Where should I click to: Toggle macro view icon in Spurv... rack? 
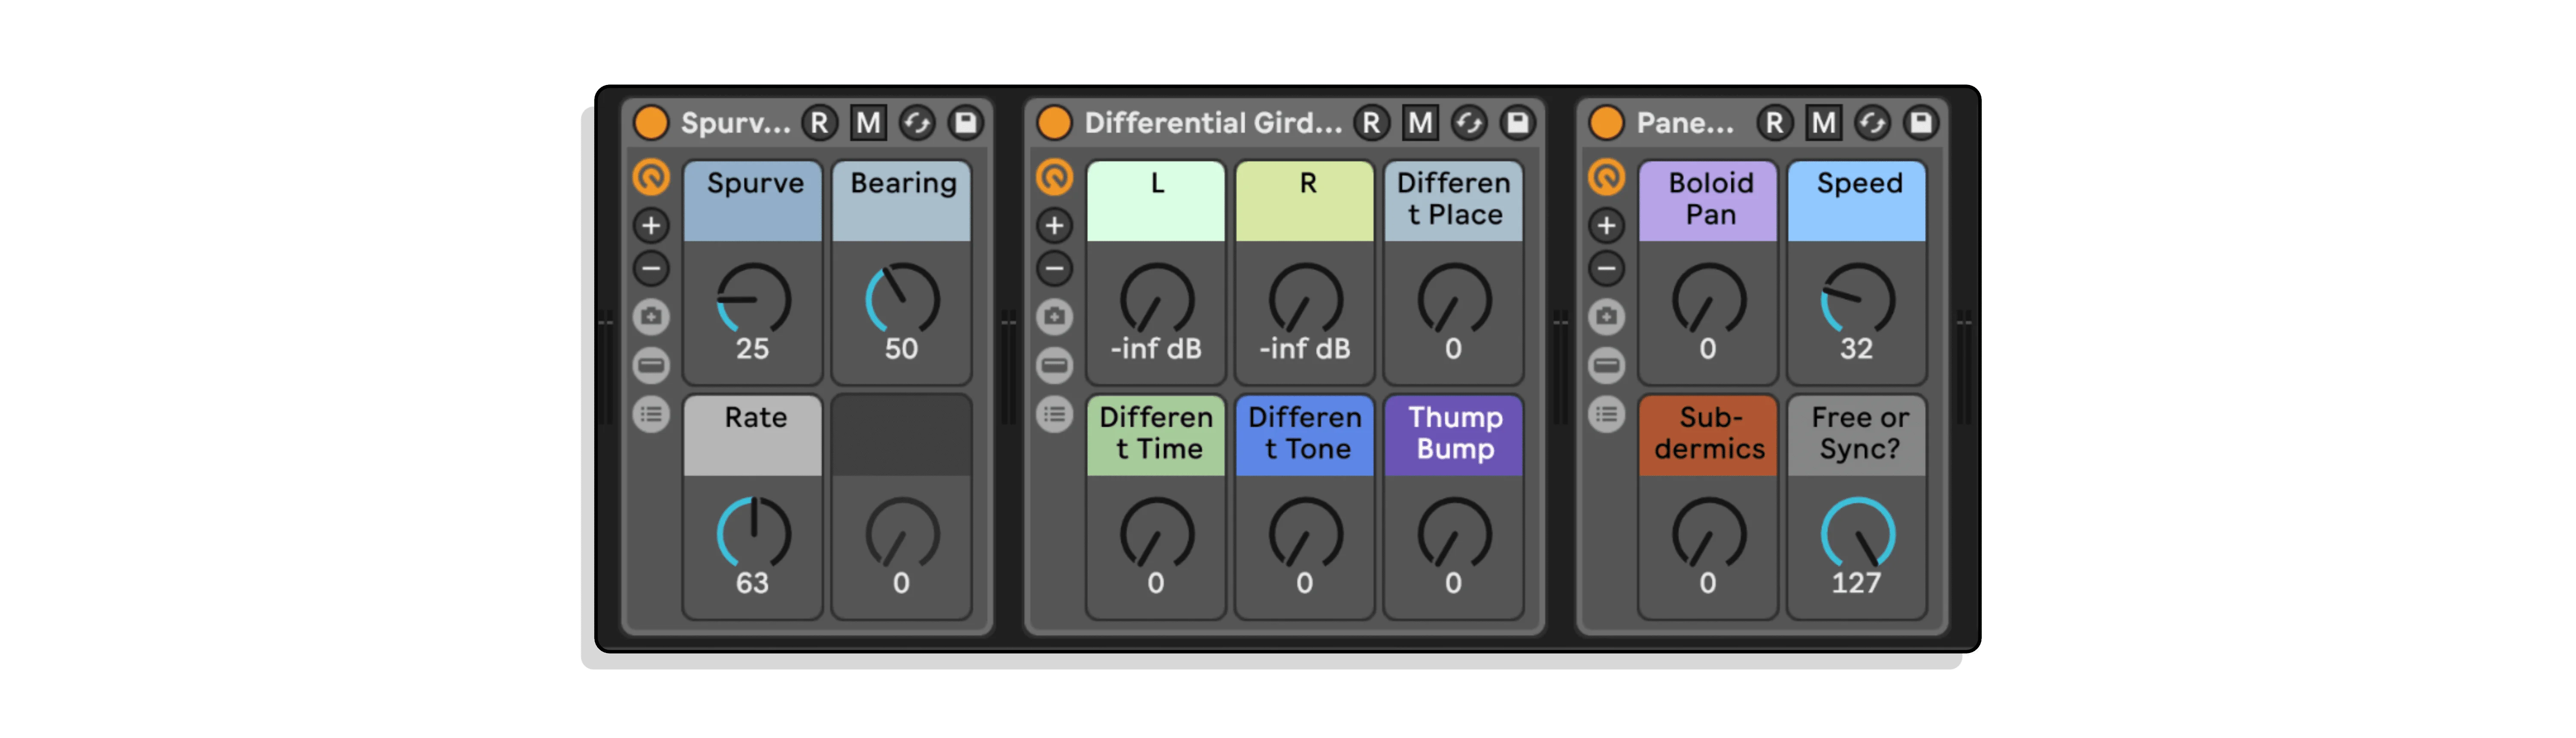click(x=651, y=178)
